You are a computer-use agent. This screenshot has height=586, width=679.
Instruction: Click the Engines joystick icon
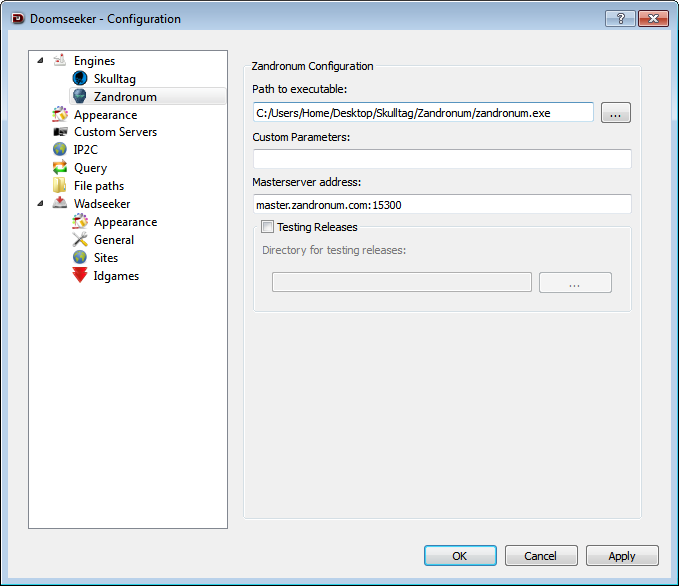click(x=60, y=60)
